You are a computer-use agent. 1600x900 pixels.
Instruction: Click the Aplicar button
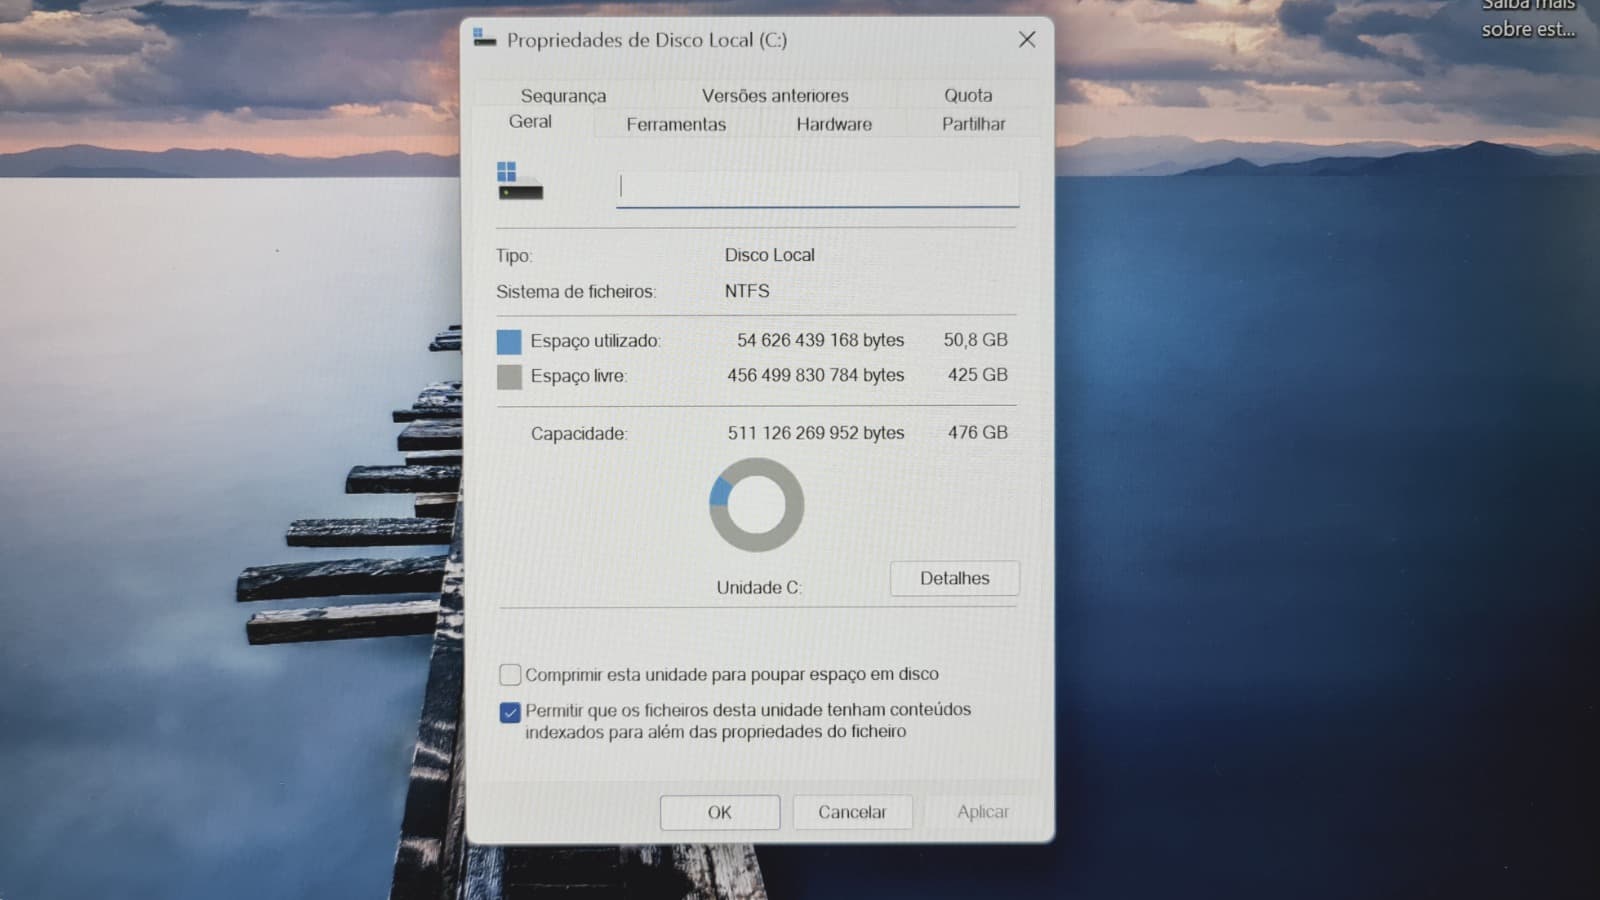(983, 812)
